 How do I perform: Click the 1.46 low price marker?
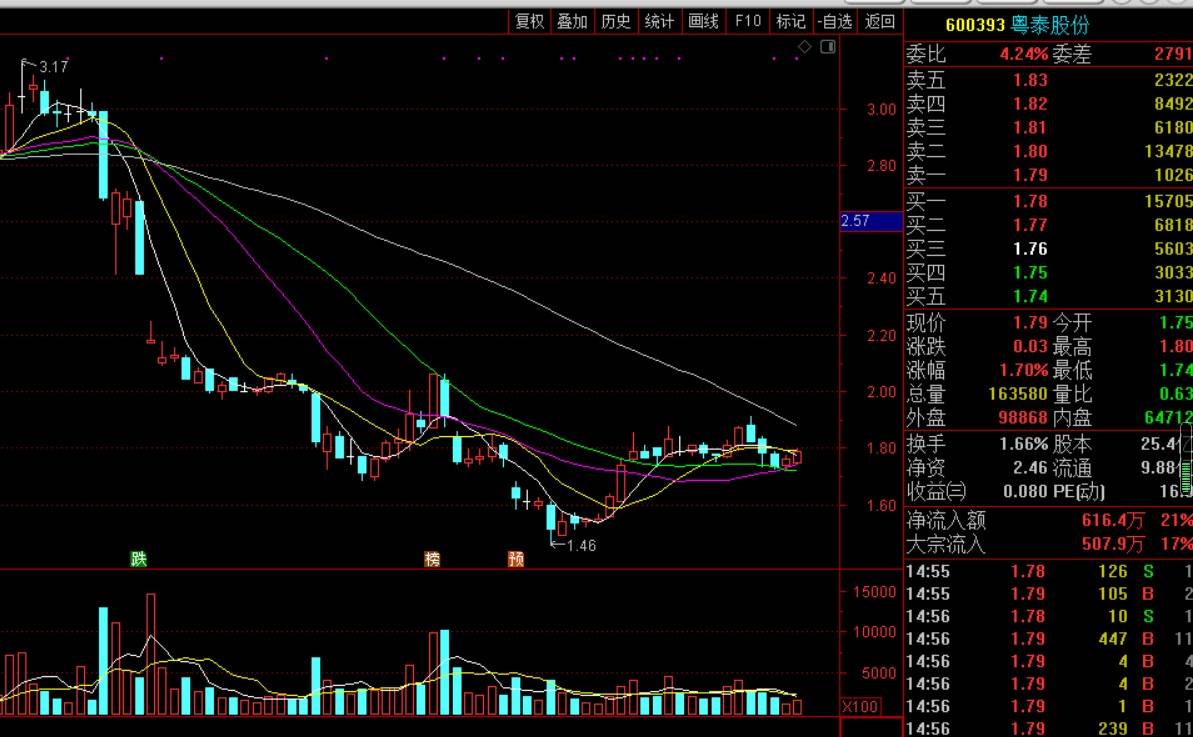coord(580,546)
